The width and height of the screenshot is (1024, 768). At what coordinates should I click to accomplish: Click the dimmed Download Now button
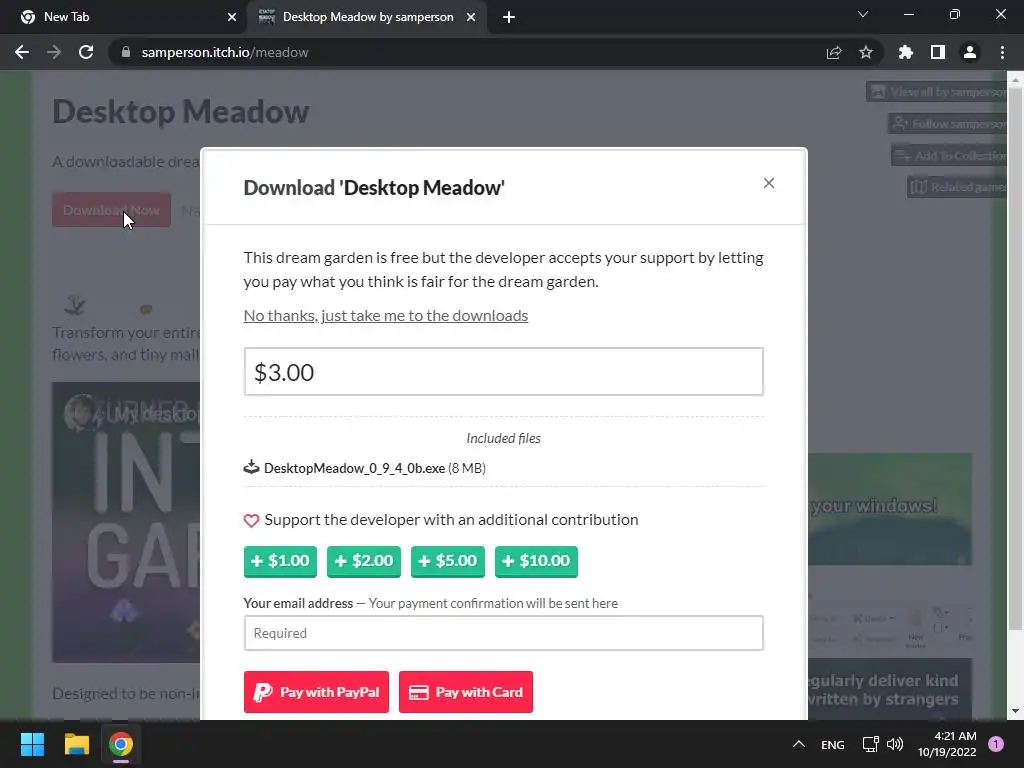tap(112, 210)
